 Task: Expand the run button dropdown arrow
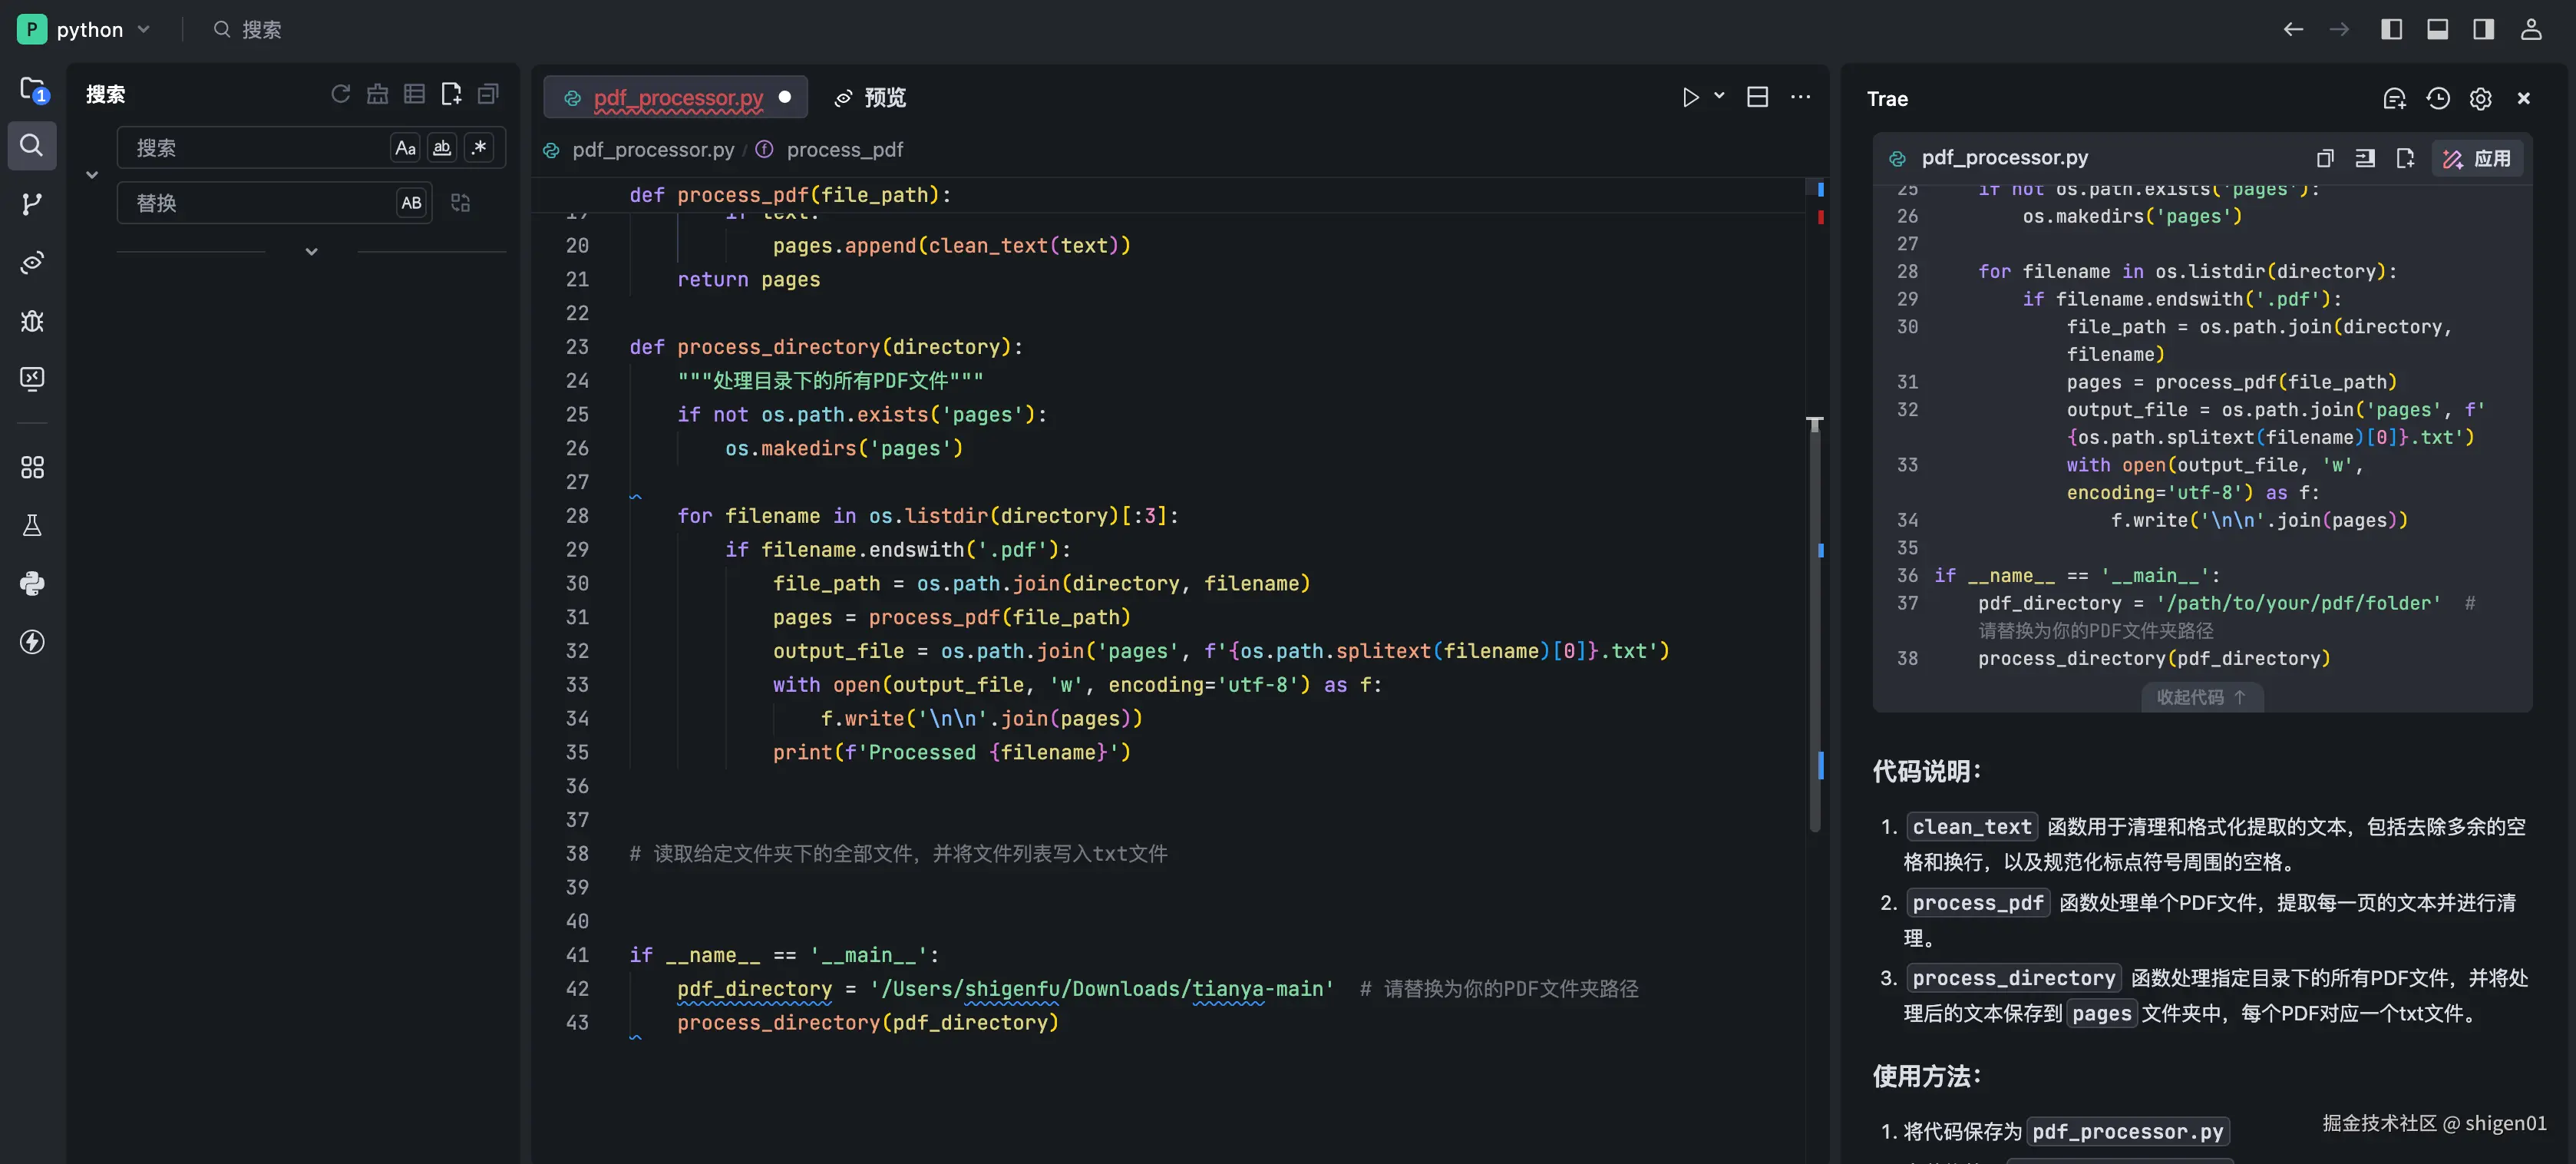1719,96
